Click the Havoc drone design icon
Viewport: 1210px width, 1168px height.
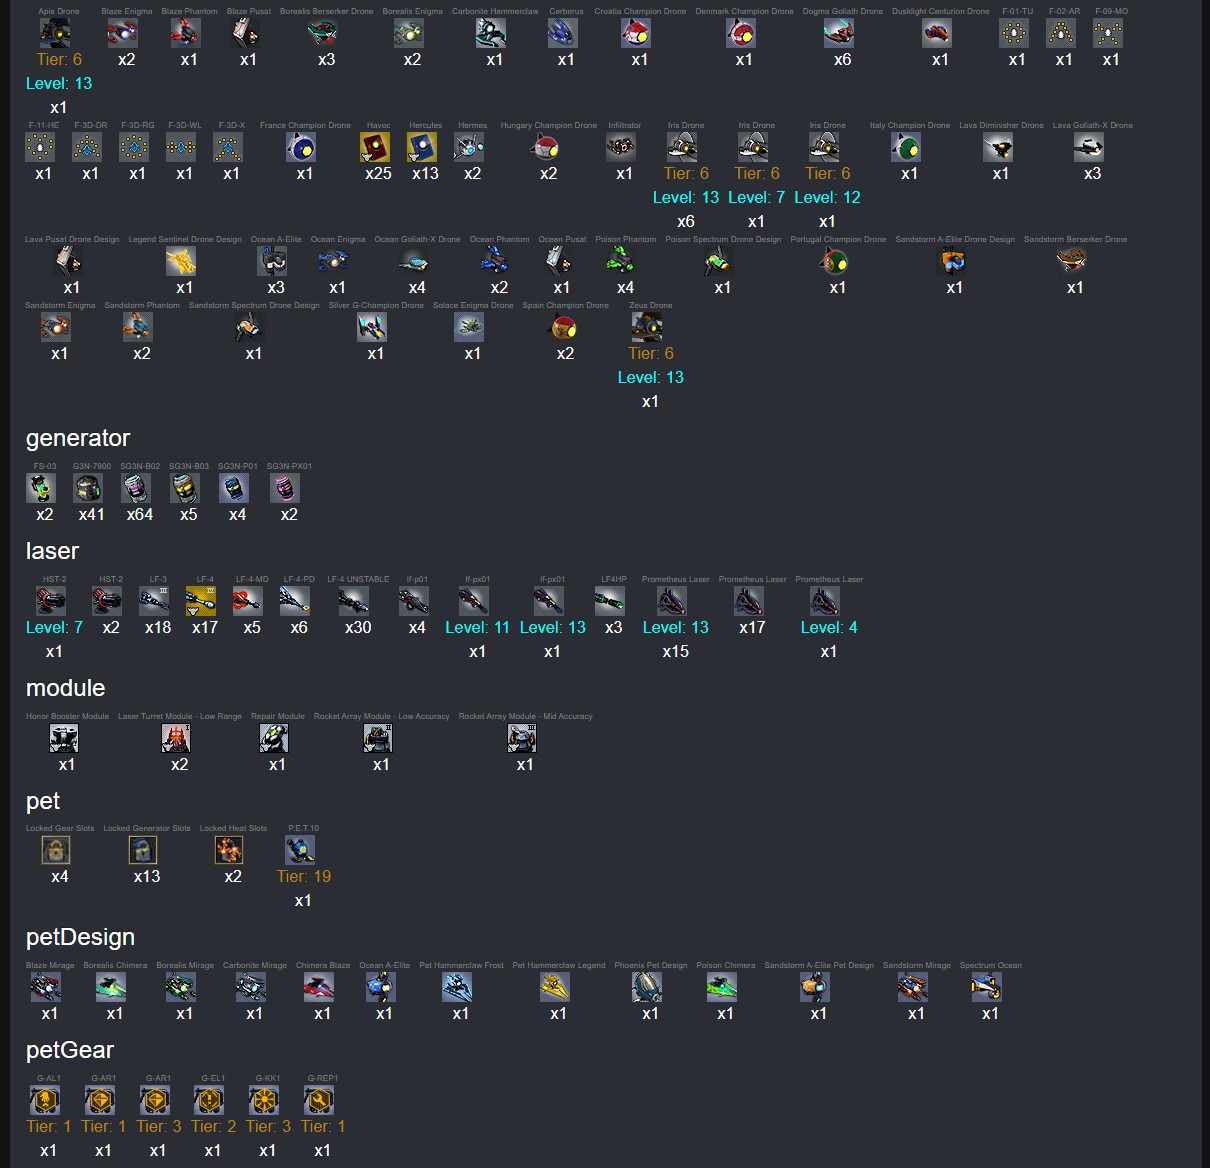tap(375, 148)
